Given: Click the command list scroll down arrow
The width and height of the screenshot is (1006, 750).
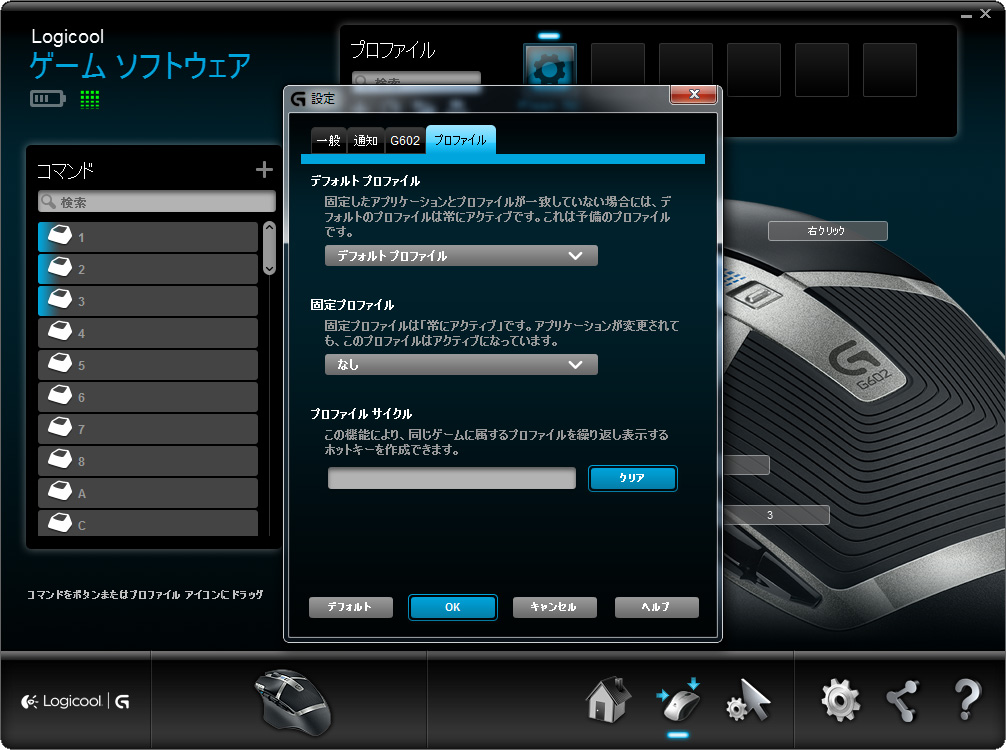Looking at the screenshot, I should [269, 269].
